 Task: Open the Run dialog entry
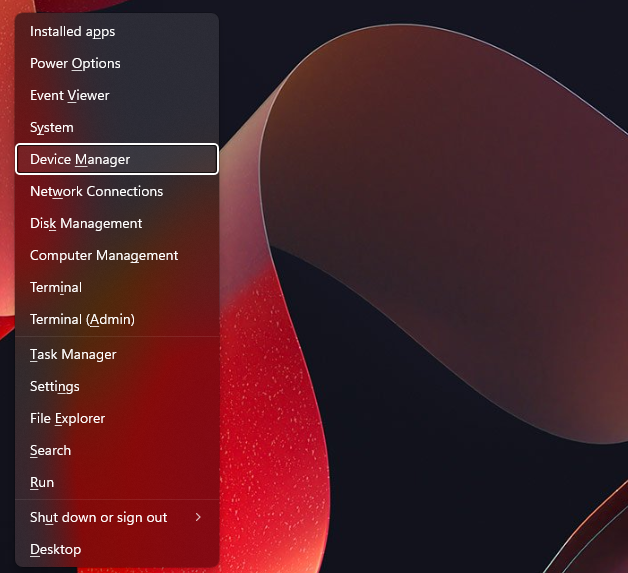(117, 483)
